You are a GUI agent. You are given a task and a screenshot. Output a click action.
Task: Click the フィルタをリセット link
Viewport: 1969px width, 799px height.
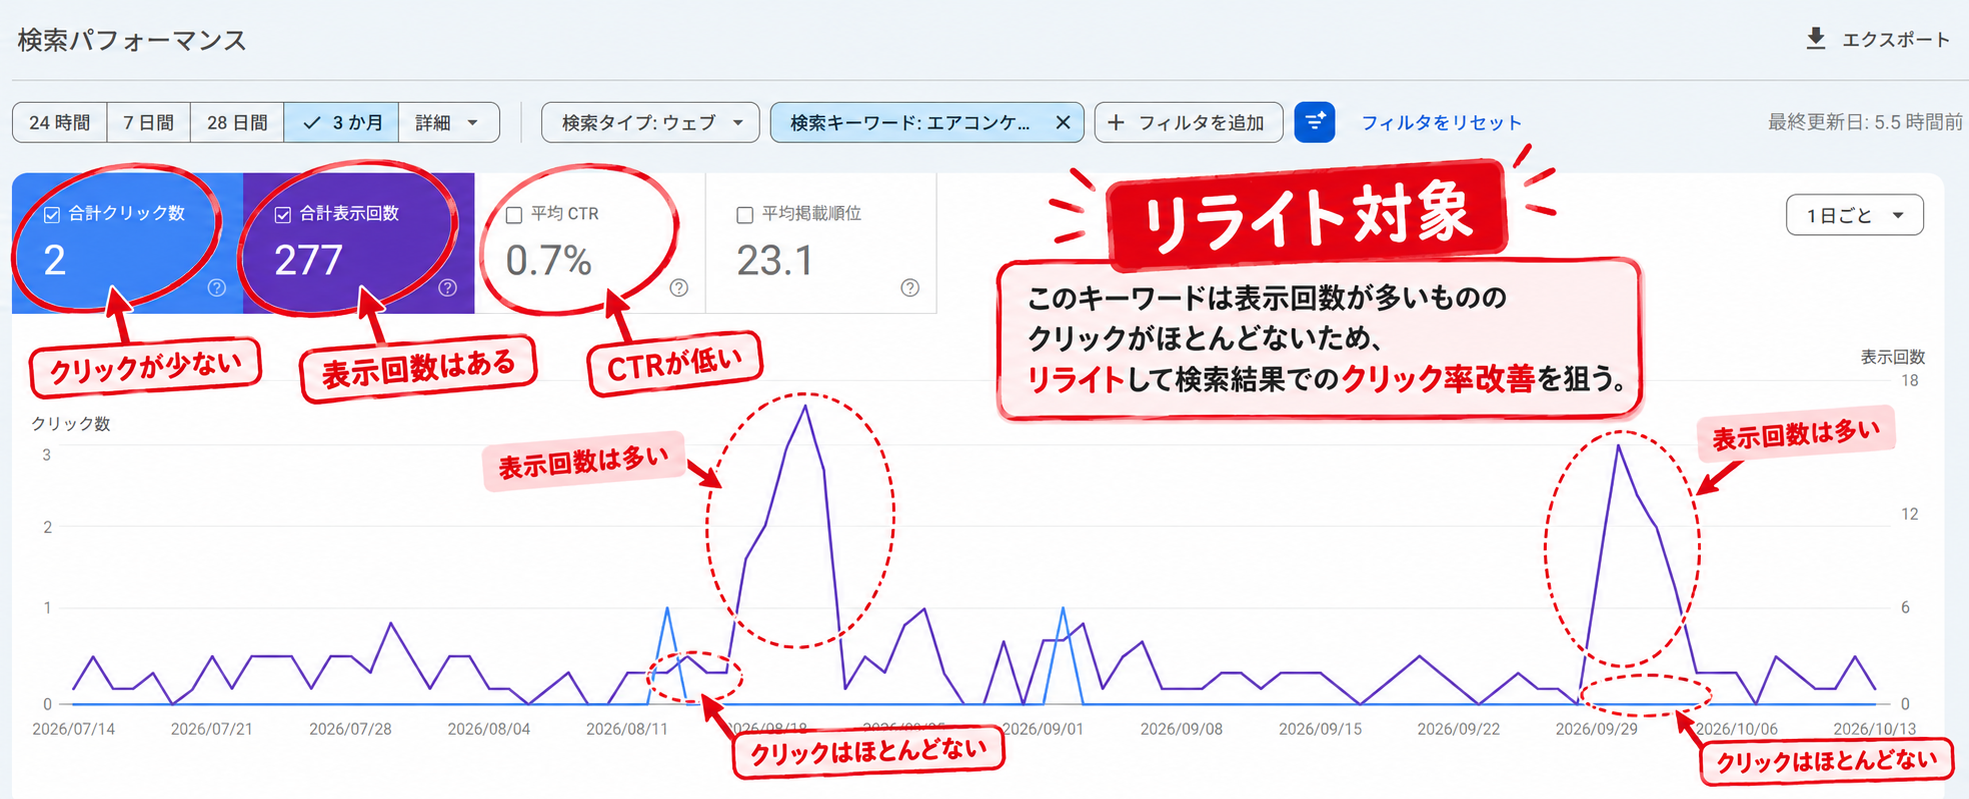click(x=1441, y=122)
